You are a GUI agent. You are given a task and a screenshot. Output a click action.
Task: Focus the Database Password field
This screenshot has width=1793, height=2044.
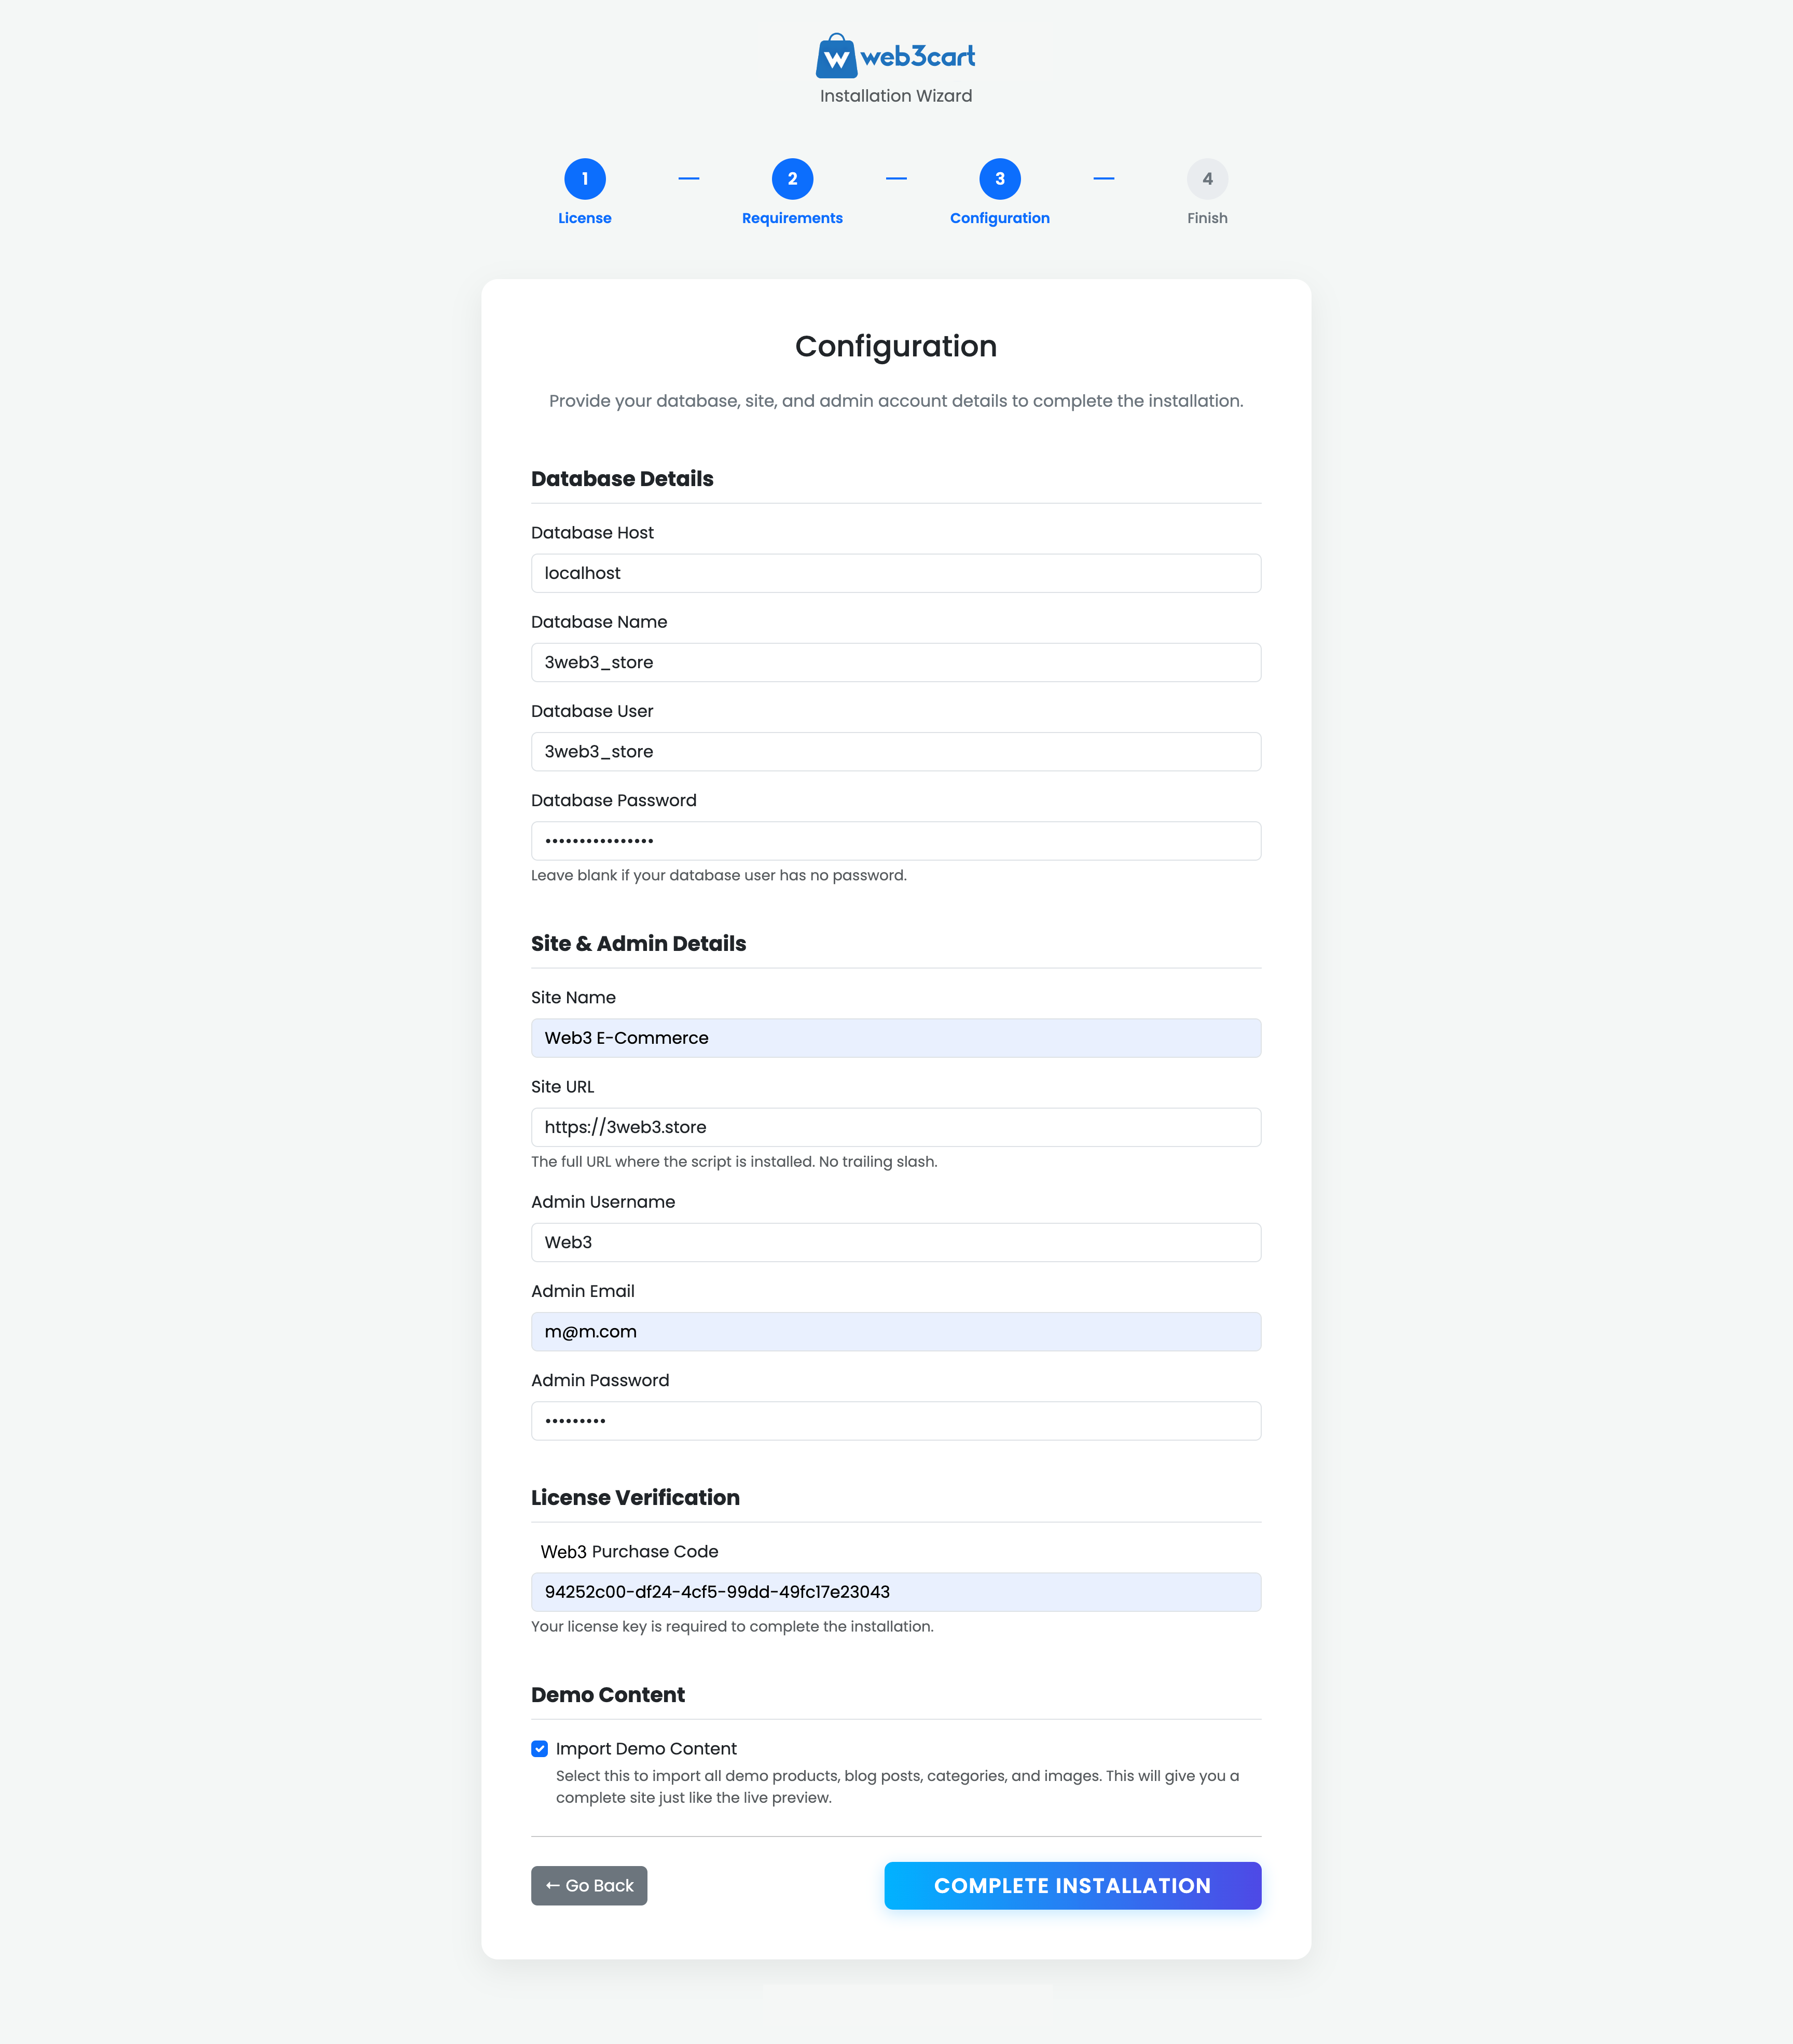(x=895, y=841)
